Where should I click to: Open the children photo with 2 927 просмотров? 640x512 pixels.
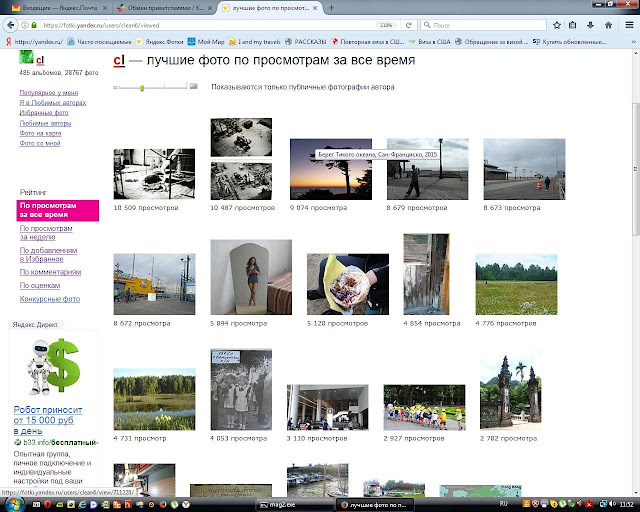point(424,407)
